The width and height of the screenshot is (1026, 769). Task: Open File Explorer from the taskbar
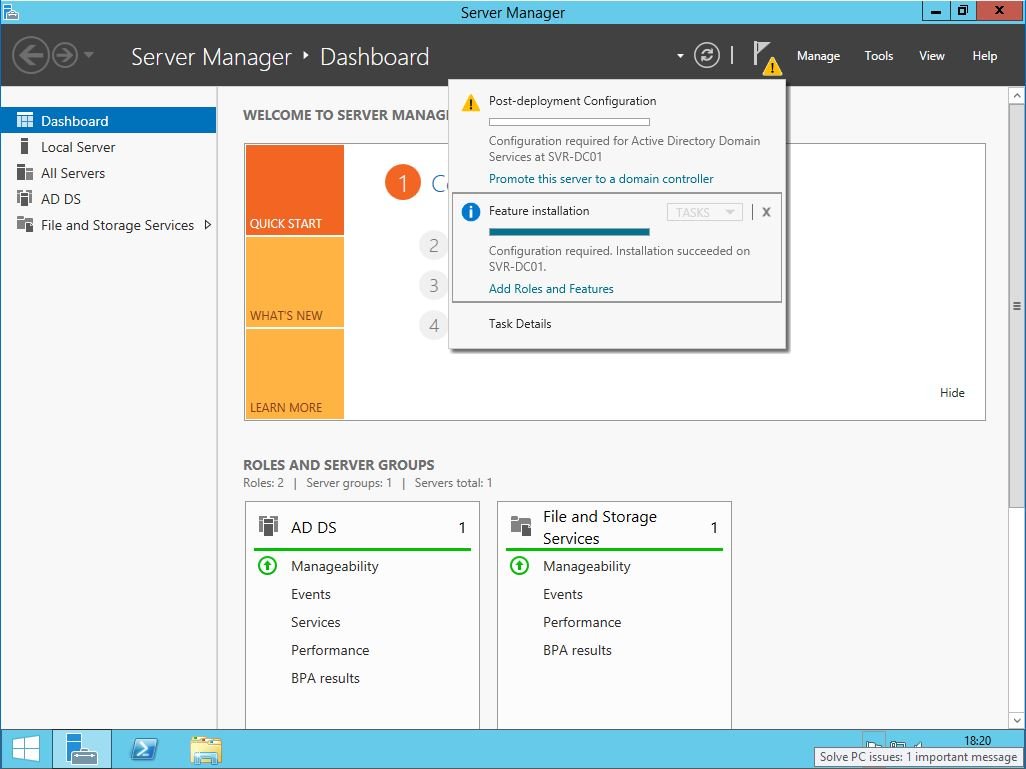tap(205, 748)
